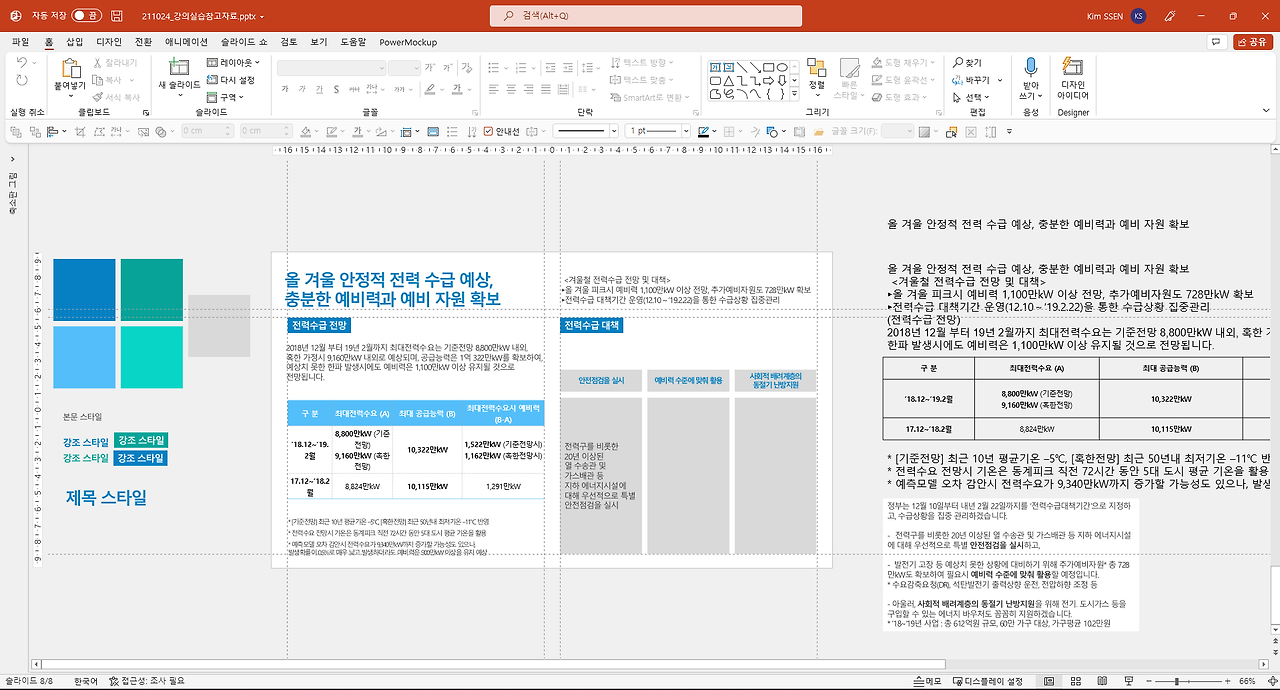Click the 66% zoom level
The height and width of the screenshot is (690, 1280).
[x=1247, y=681]
